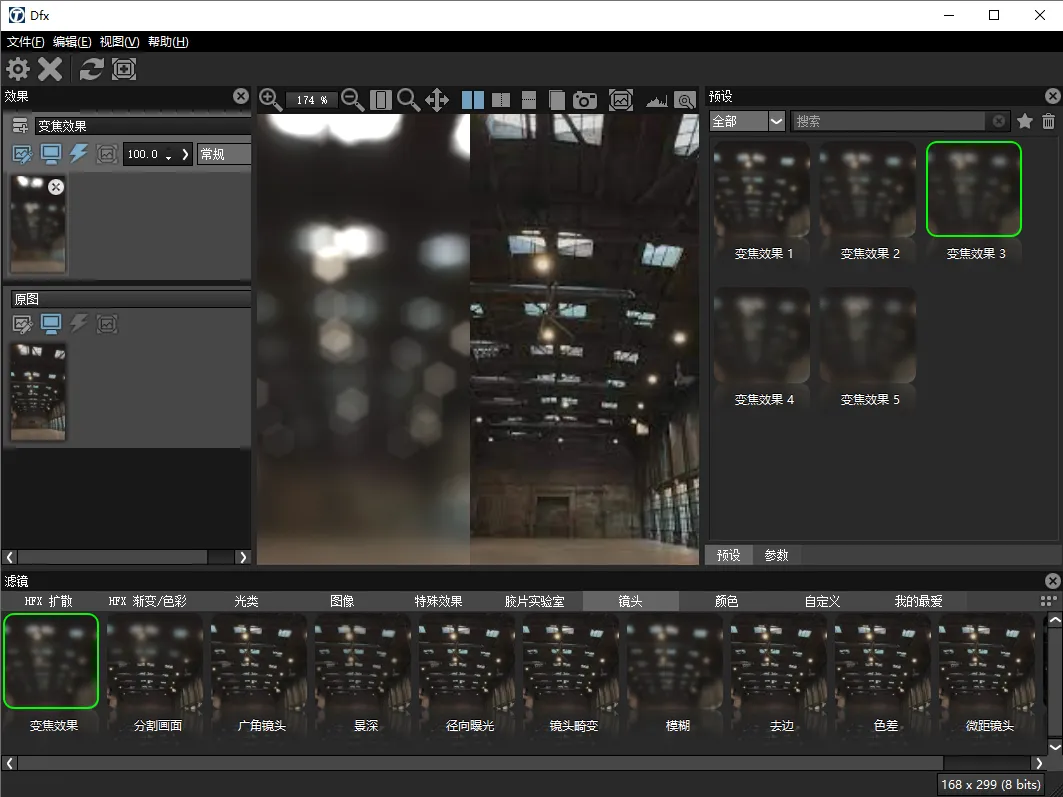This screenshot has height=797, width=1063.
Task: Expand the arrow next to opacity 100.0
Action: tap(185, 154)
